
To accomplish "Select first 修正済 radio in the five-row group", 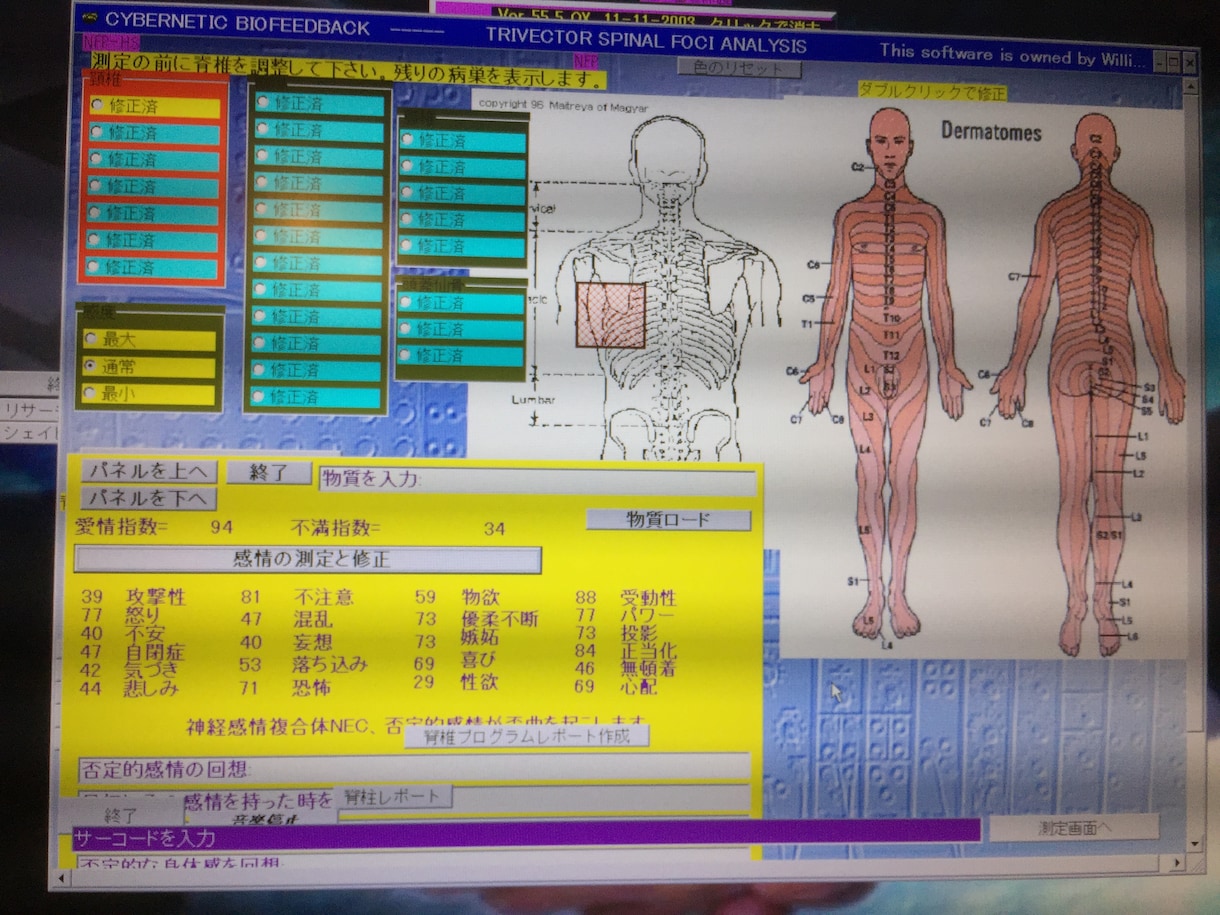I will click(x=408, y=140).
